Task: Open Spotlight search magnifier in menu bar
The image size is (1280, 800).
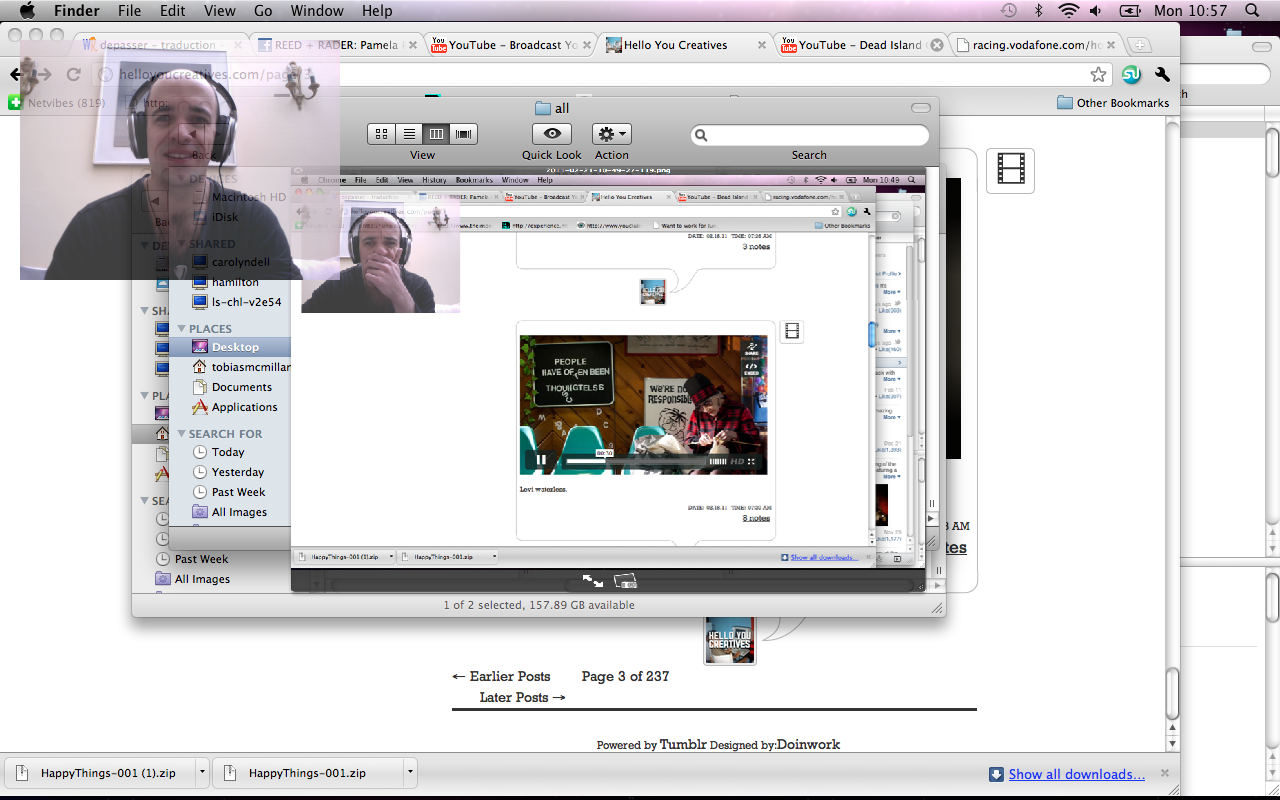Action: tap(1252, 11)
